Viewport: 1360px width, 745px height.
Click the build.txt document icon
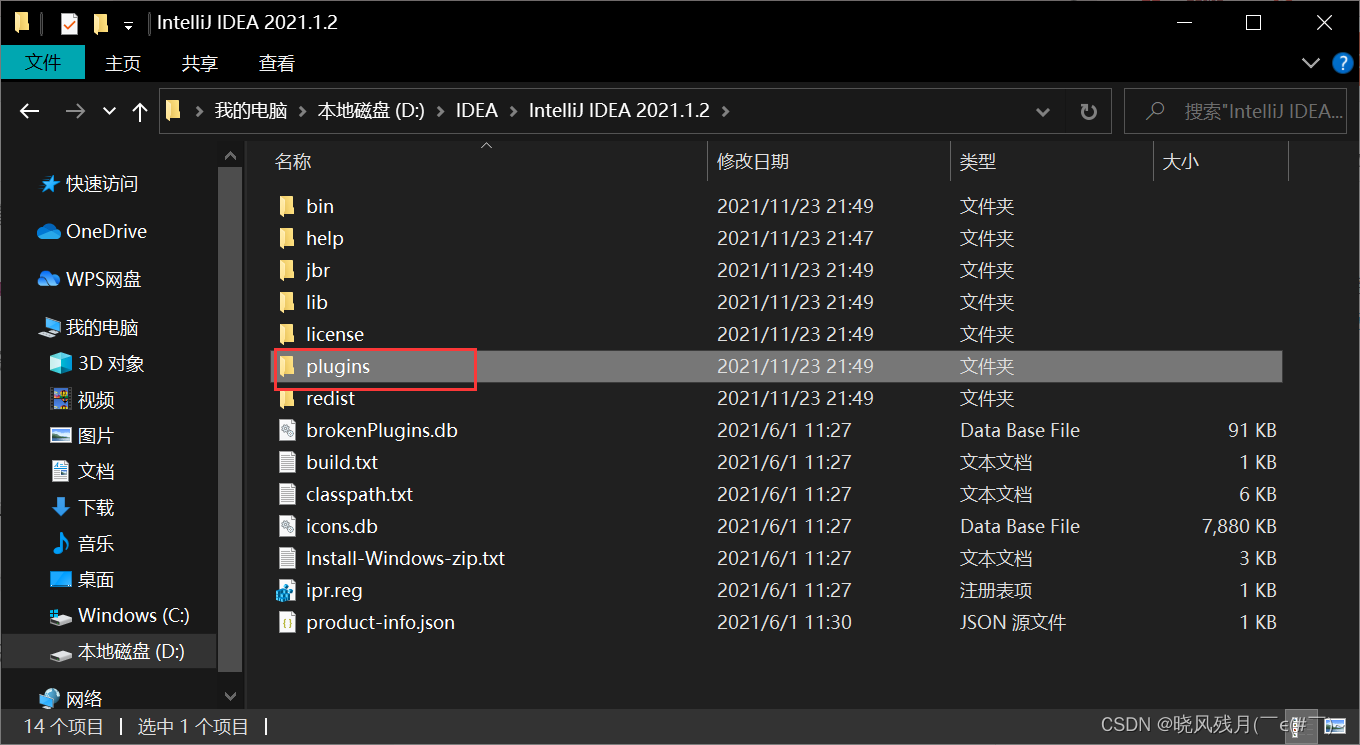[287, 462]
